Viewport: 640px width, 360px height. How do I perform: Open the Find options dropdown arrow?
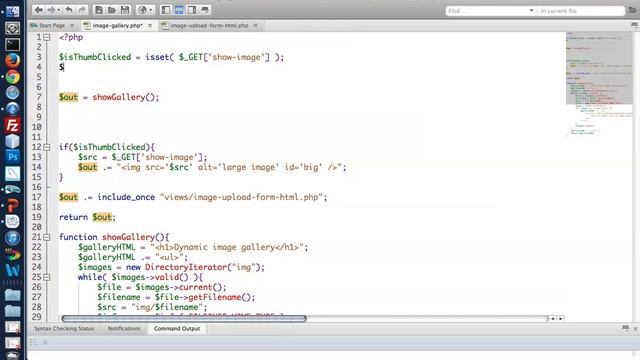point(531,11)
